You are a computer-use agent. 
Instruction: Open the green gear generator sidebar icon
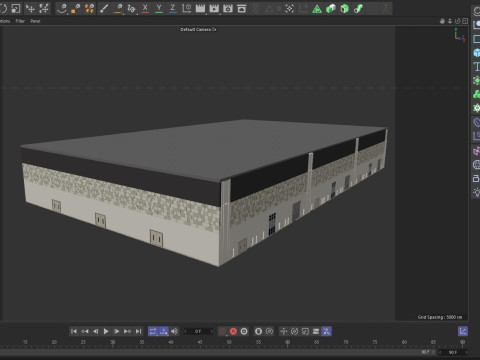click(x=477, y=80)
